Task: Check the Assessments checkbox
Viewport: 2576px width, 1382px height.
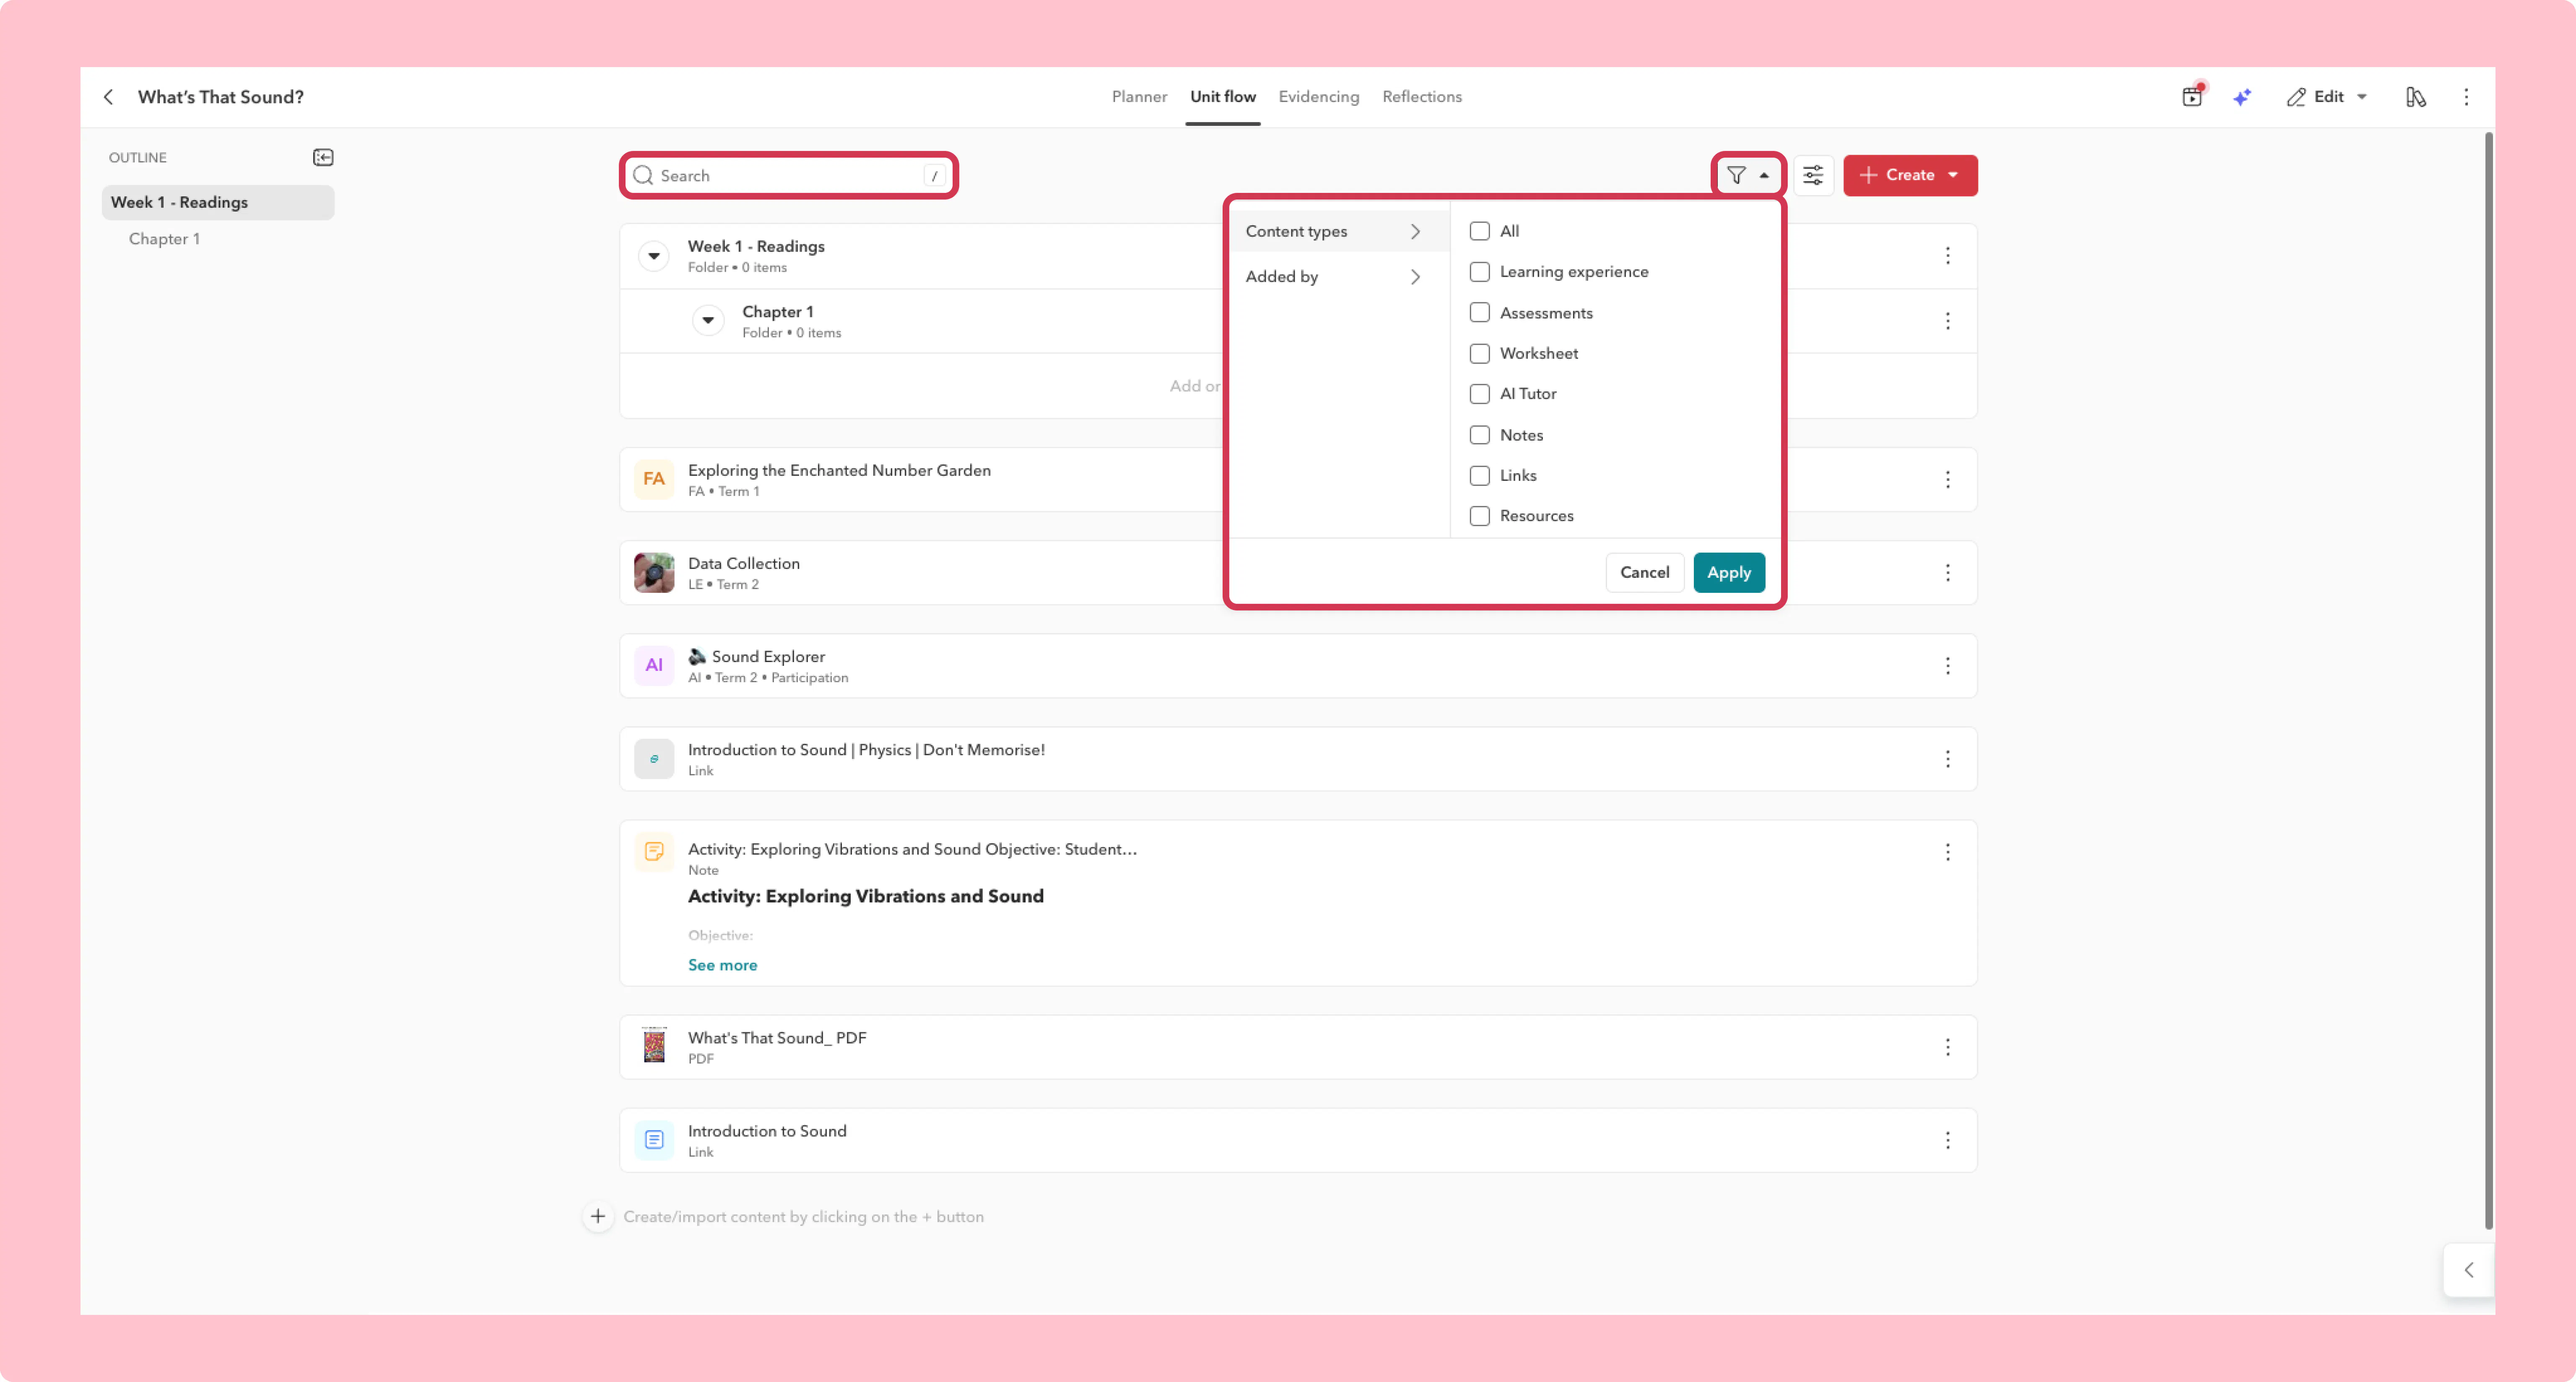Action: coord(1480,313)
